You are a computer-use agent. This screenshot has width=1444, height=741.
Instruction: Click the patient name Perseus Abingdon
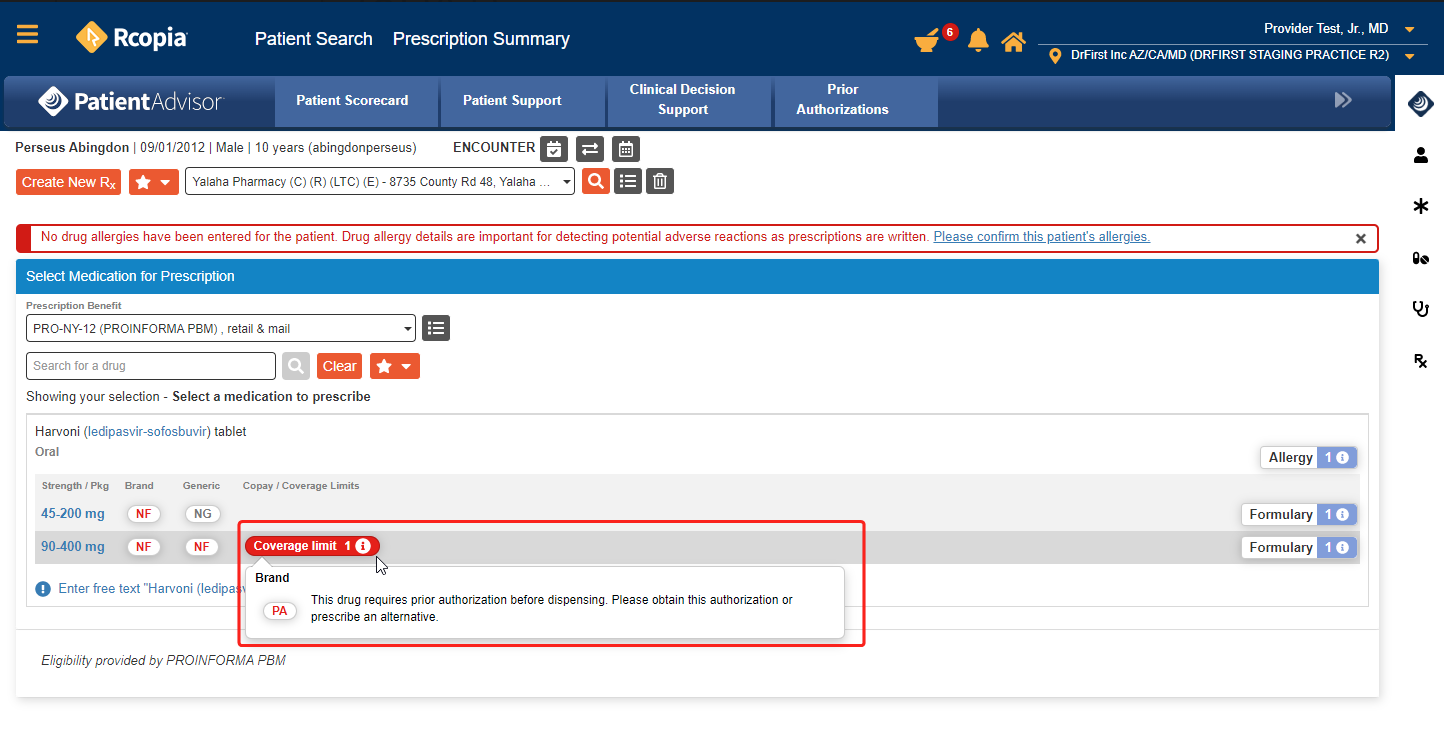[x=72, y=148]
